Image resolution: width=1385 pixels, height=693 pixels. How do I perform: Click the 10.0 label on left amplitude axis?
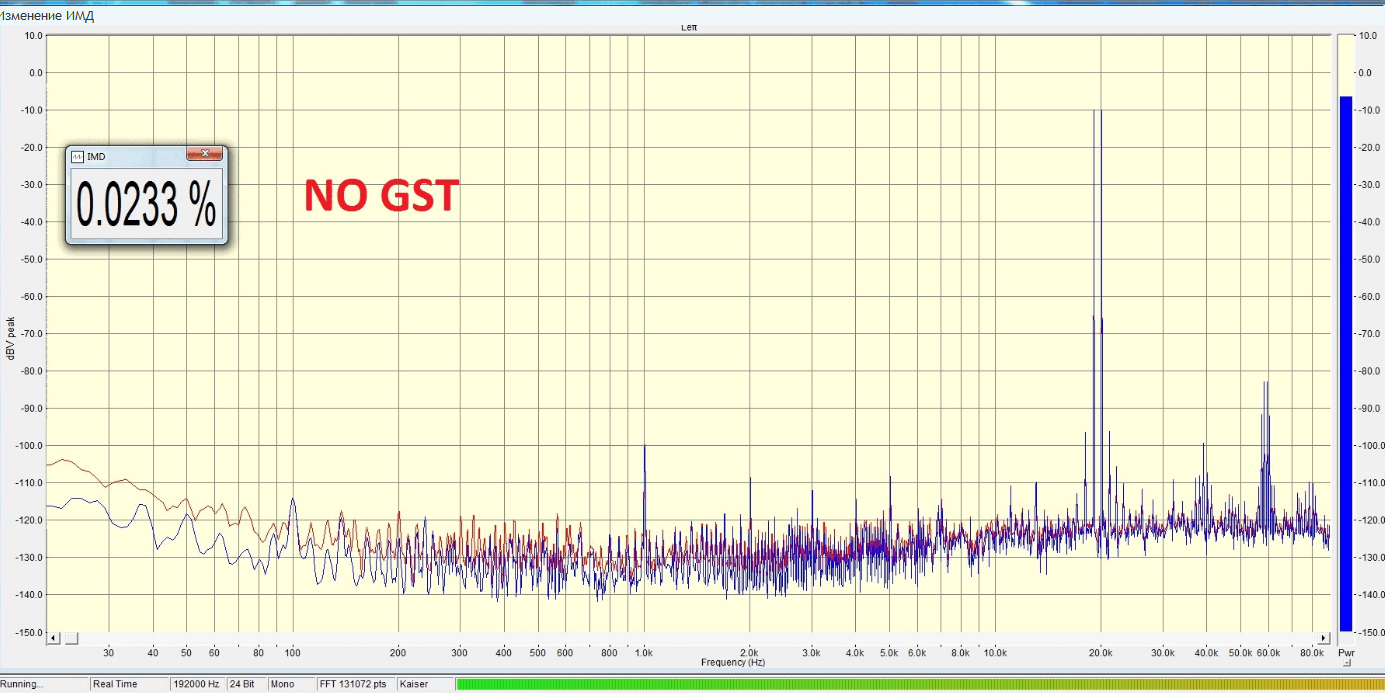pyautogui.click(x=34, y=35)
